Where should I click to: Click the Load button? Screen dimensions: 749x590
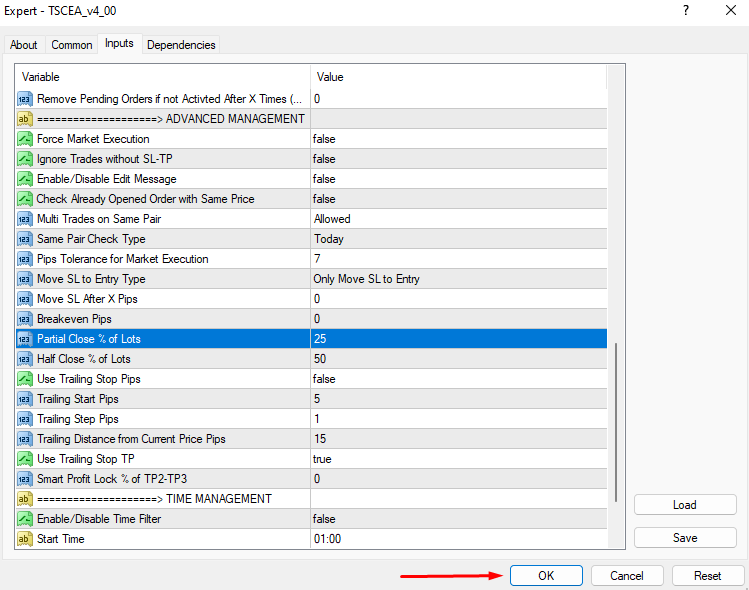[685, 505]
